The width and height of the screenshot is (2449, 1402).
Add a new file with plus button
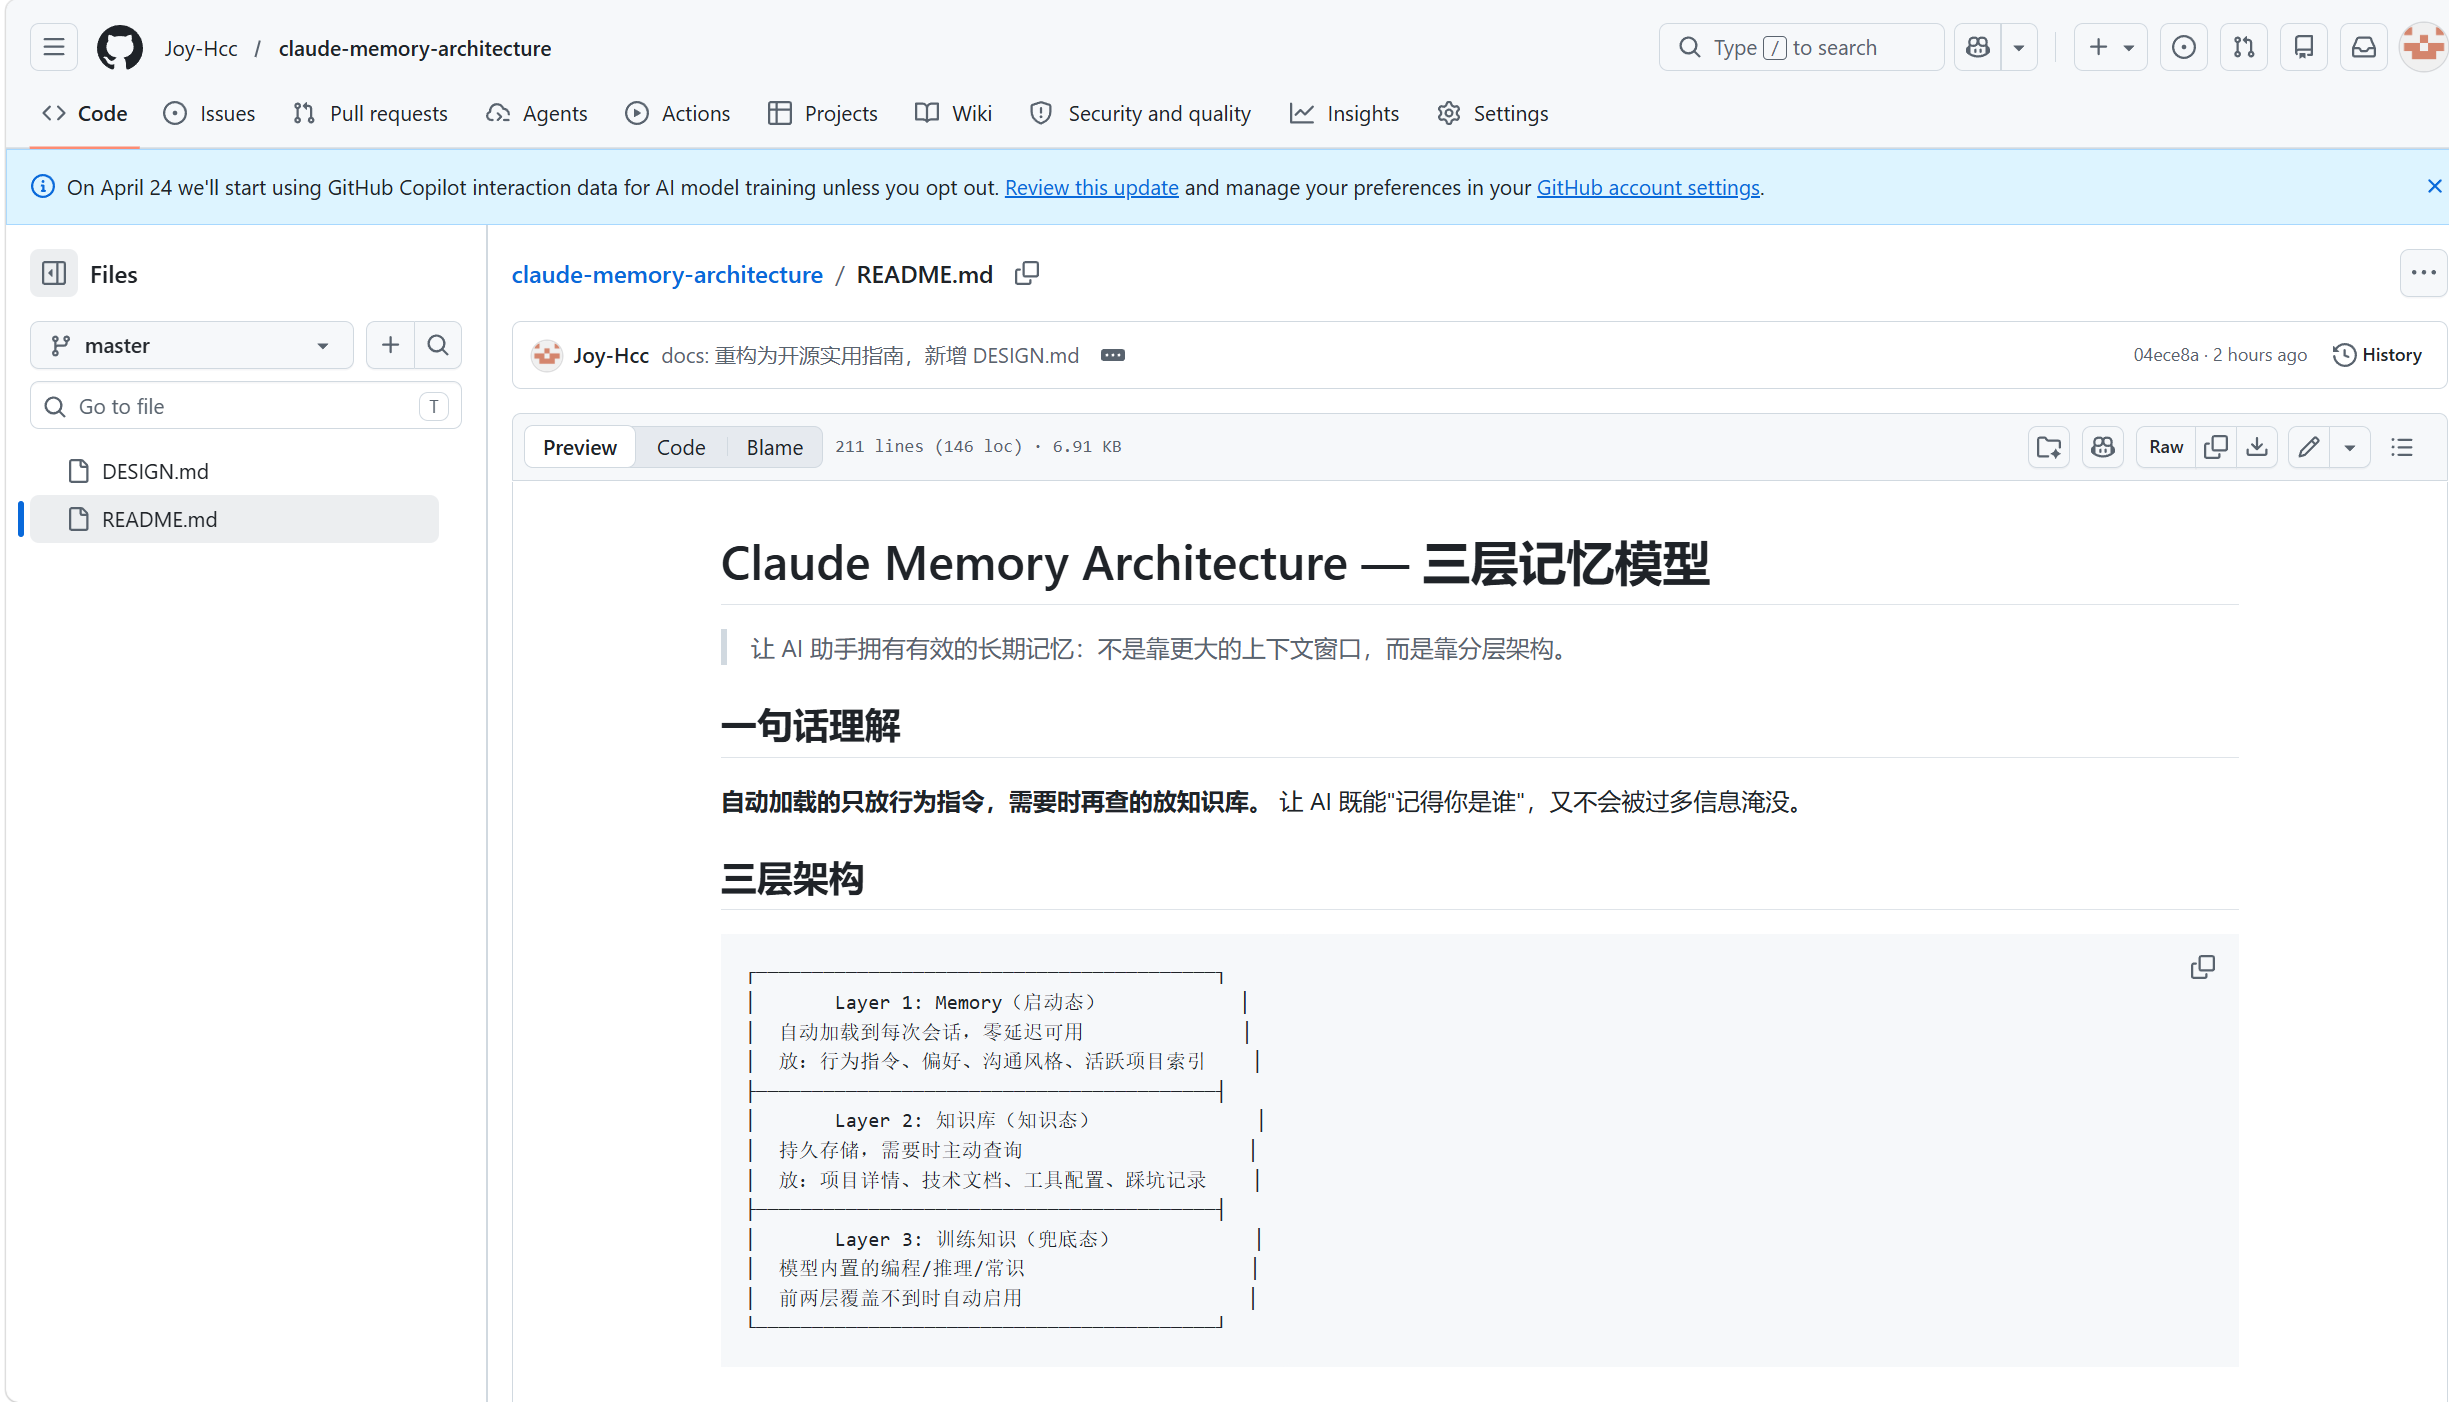pos(390,345)
